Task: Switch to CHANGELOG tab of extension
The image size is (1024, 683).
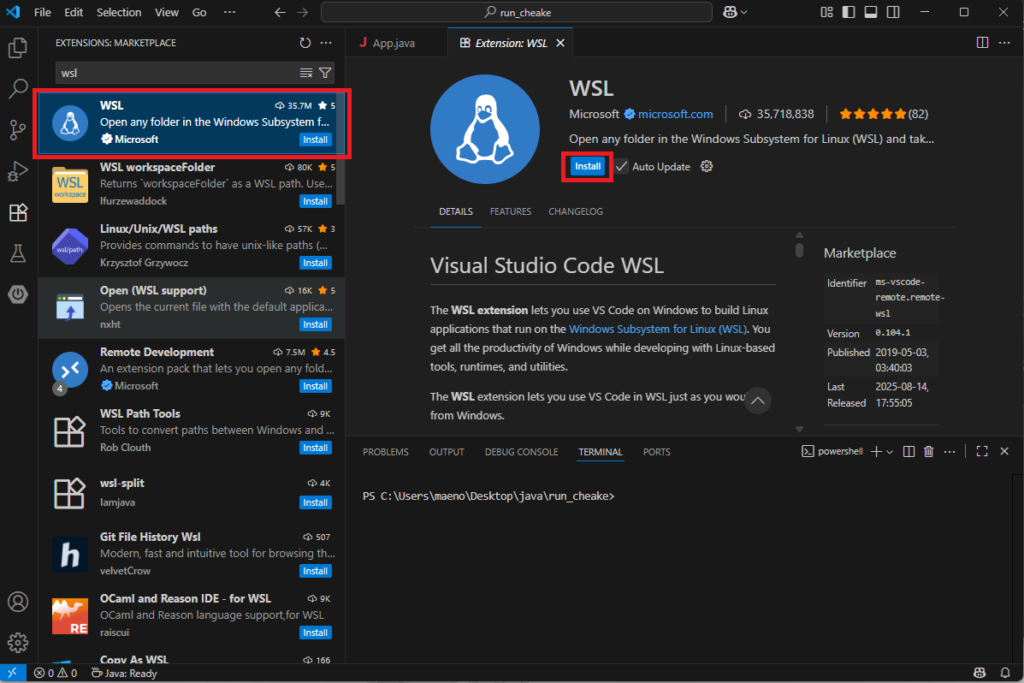Action: 575,212
